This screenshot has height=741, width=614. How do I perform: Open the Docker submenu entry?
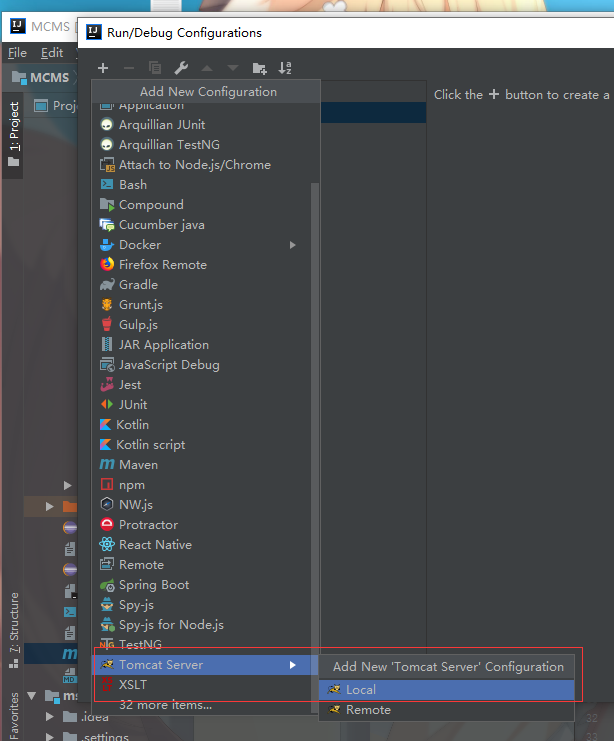point(202,245)
